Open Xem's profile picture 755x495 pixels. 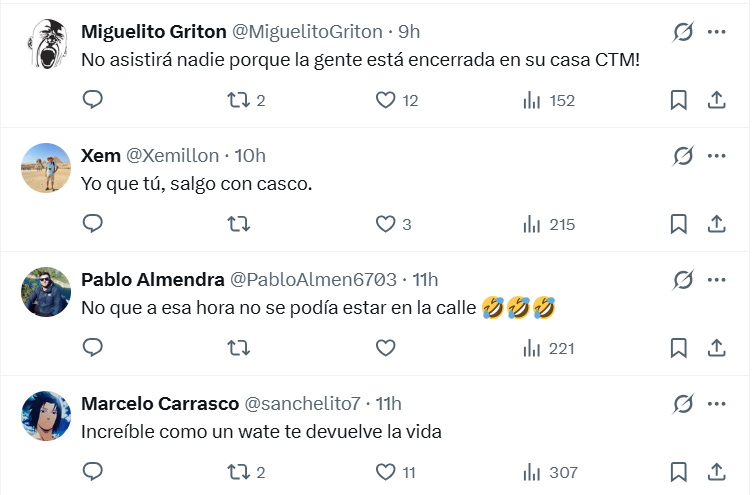click(46, 168)
